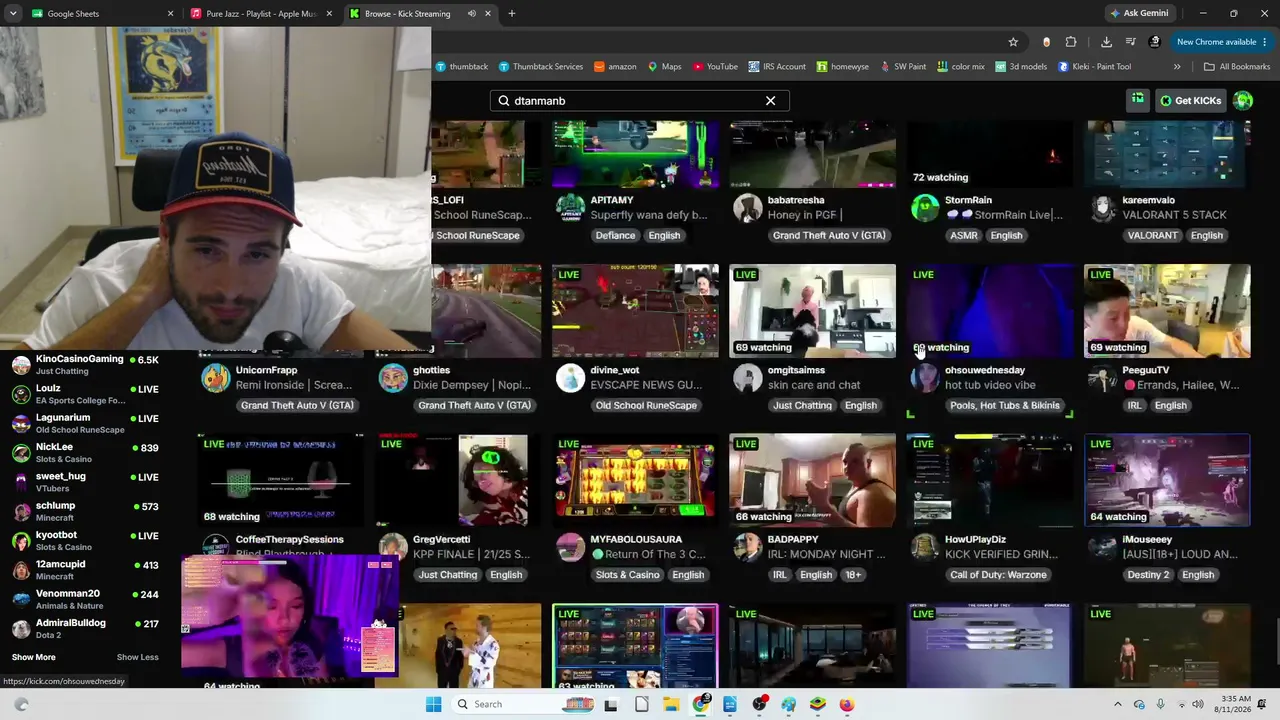Select the ASMR category tag under StormRain
Image resolution: width=1280 pixels, height=720 pixels.
[x=964, y=236]
